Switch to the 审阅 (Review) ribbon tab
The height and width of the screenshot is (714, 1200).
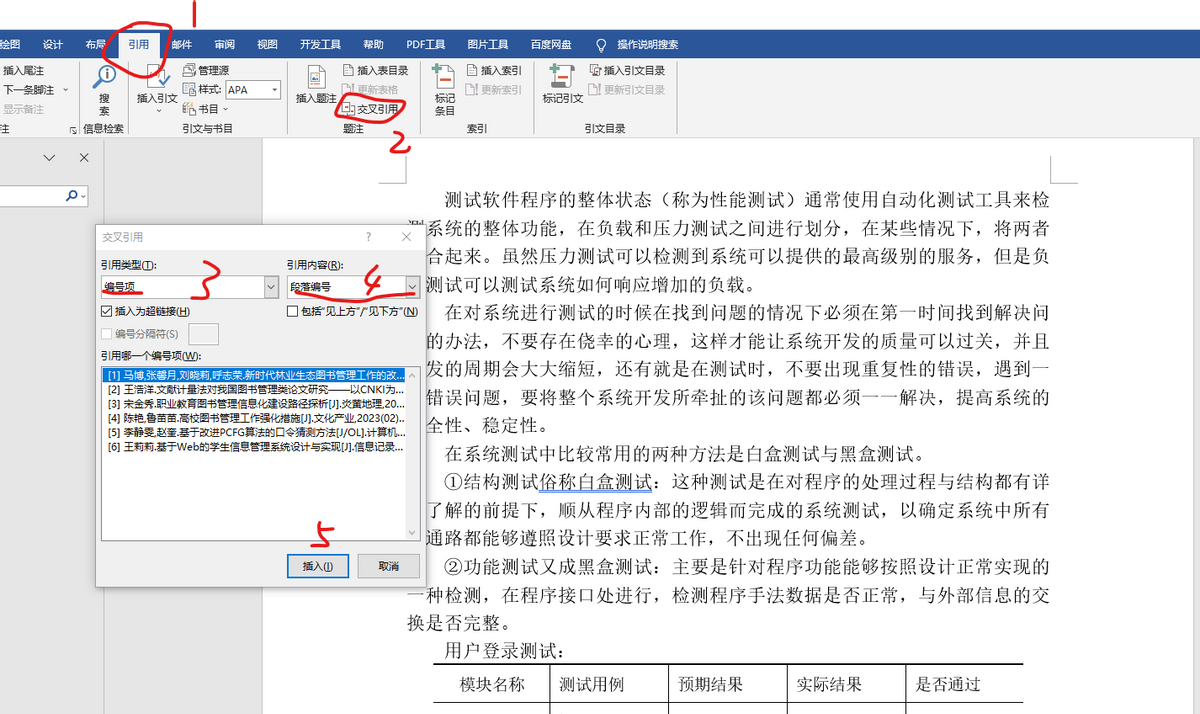pos(224,44)
